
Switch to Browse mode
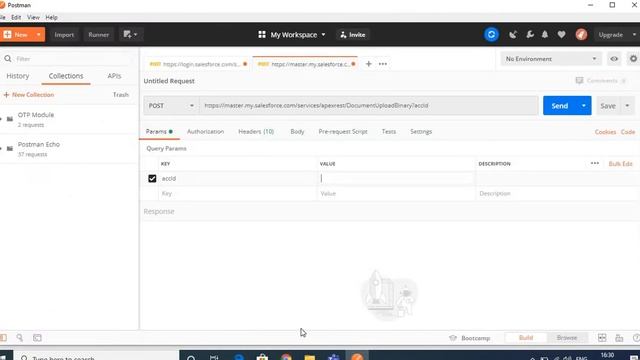pos(567,338)
